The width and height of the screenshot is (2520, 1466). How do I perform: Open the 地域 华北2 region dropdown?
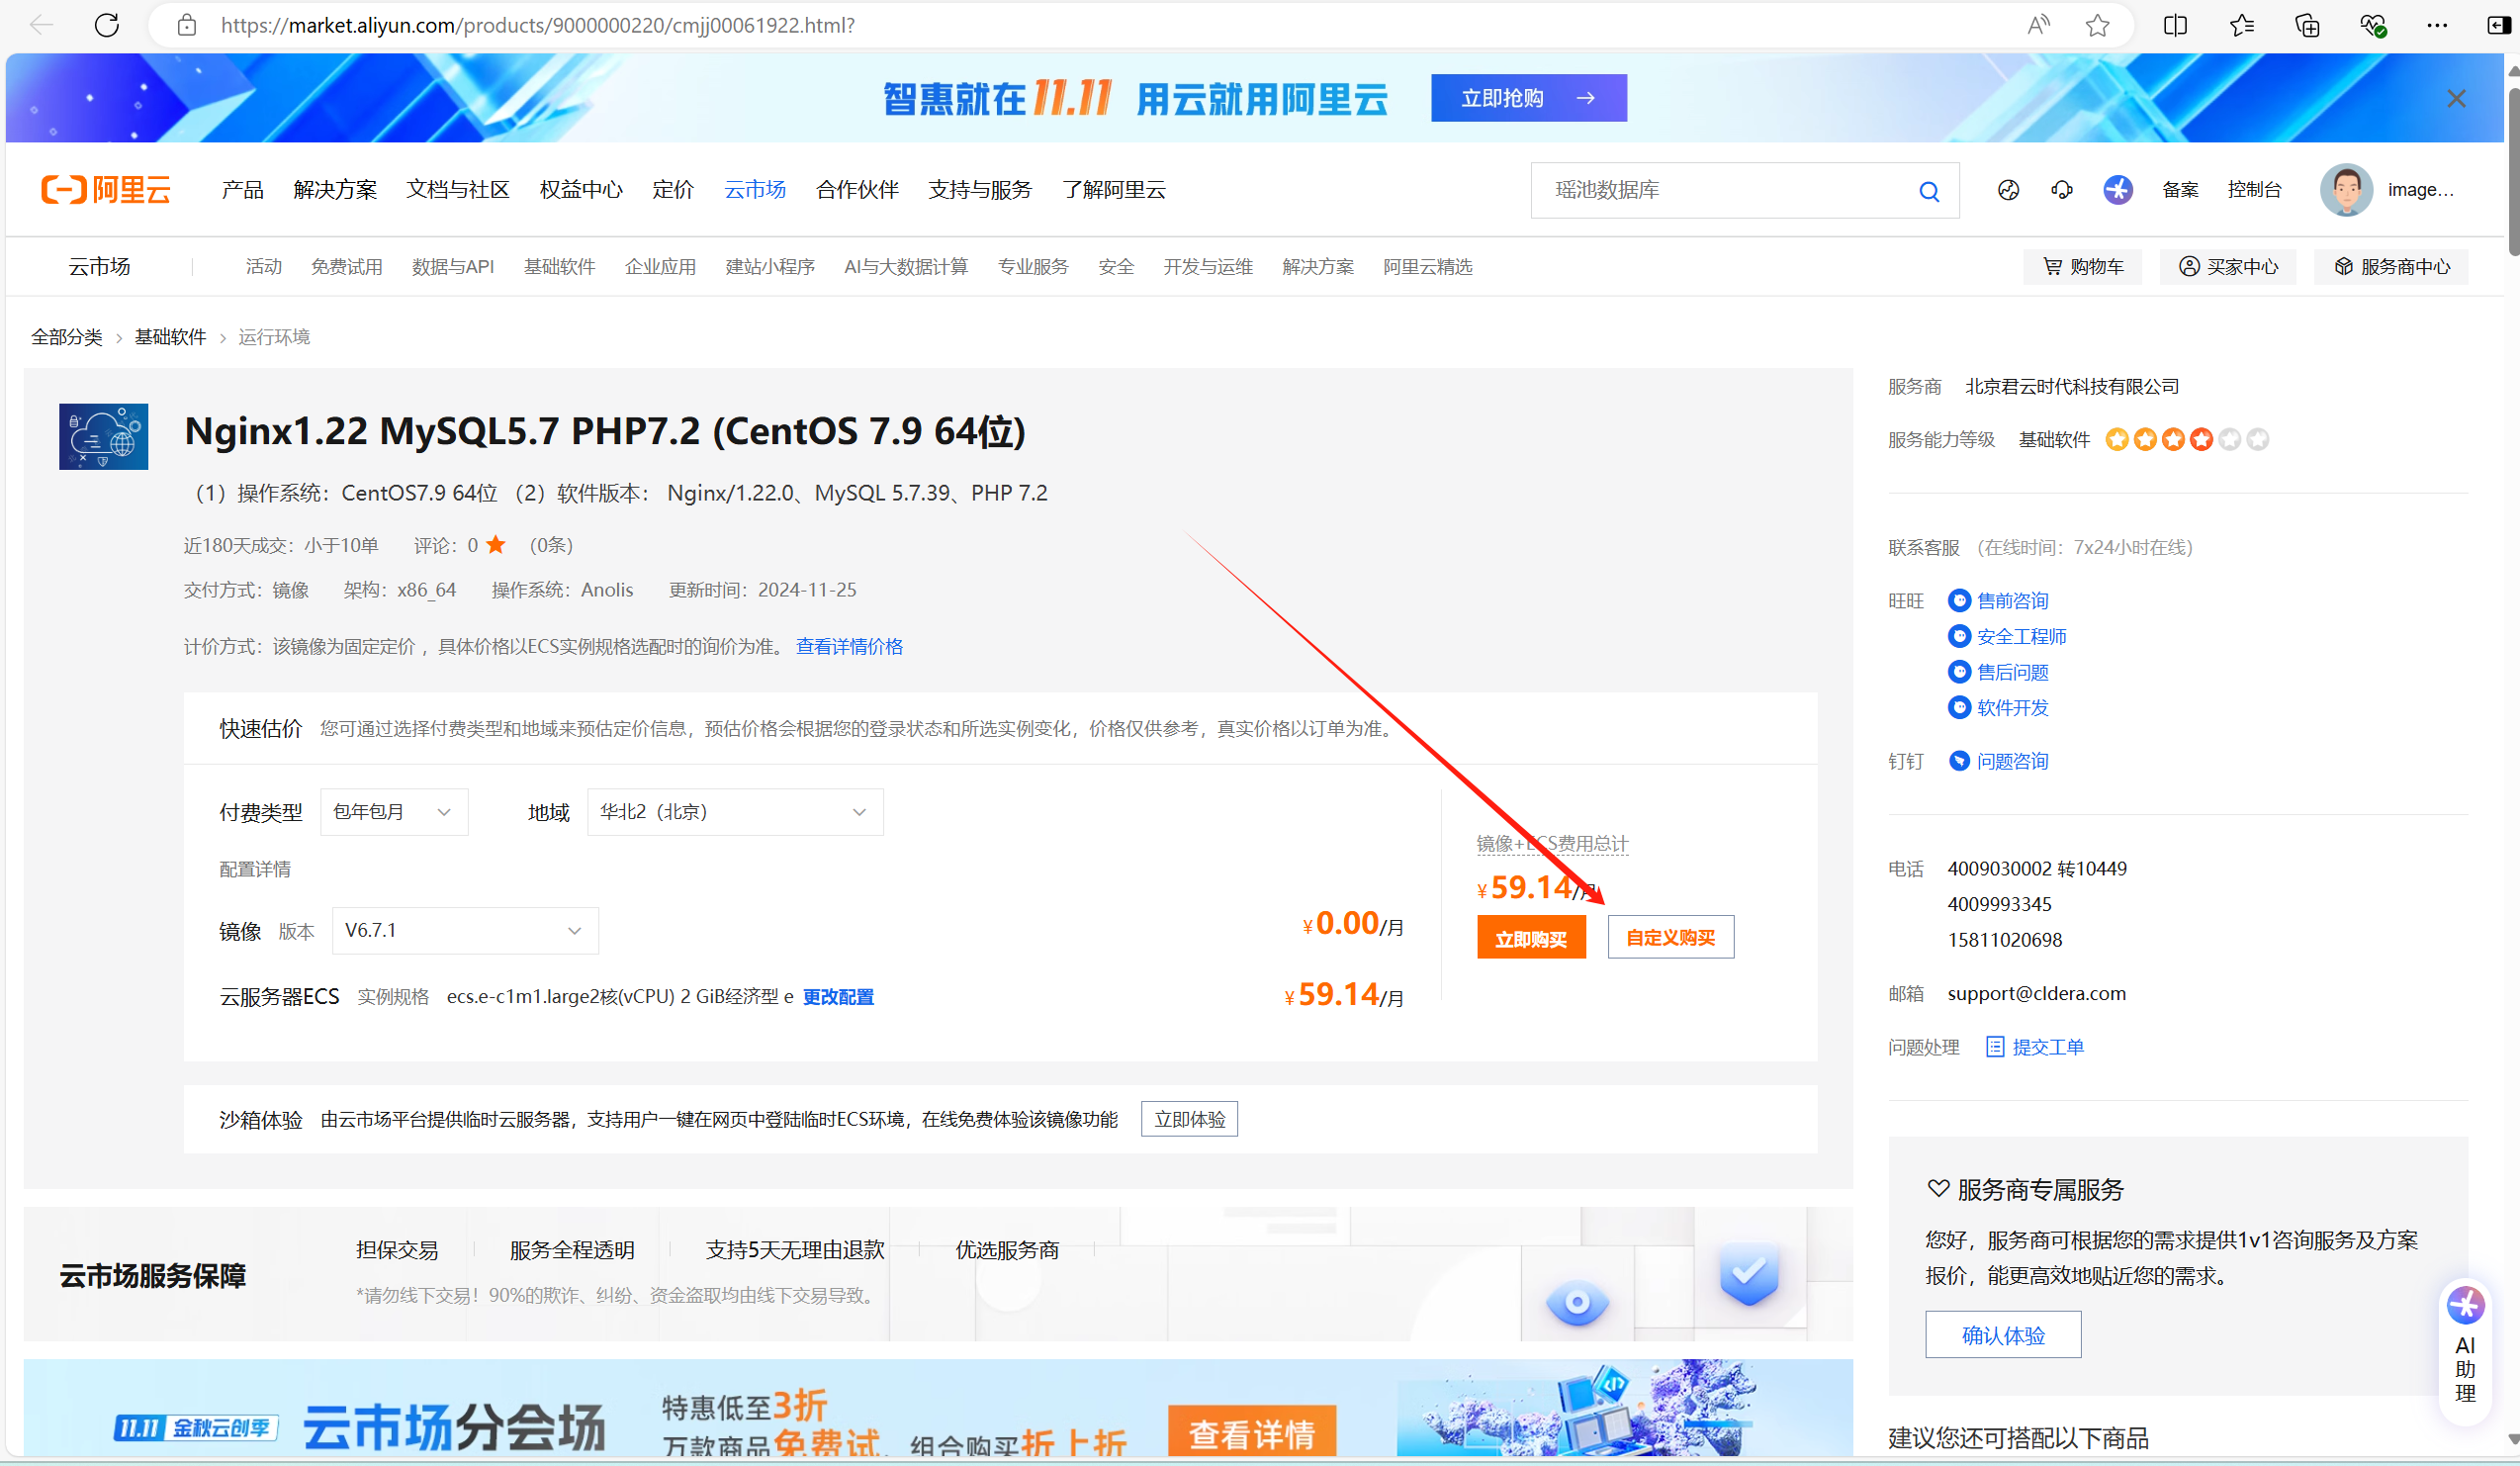click(x=734, y=812)
